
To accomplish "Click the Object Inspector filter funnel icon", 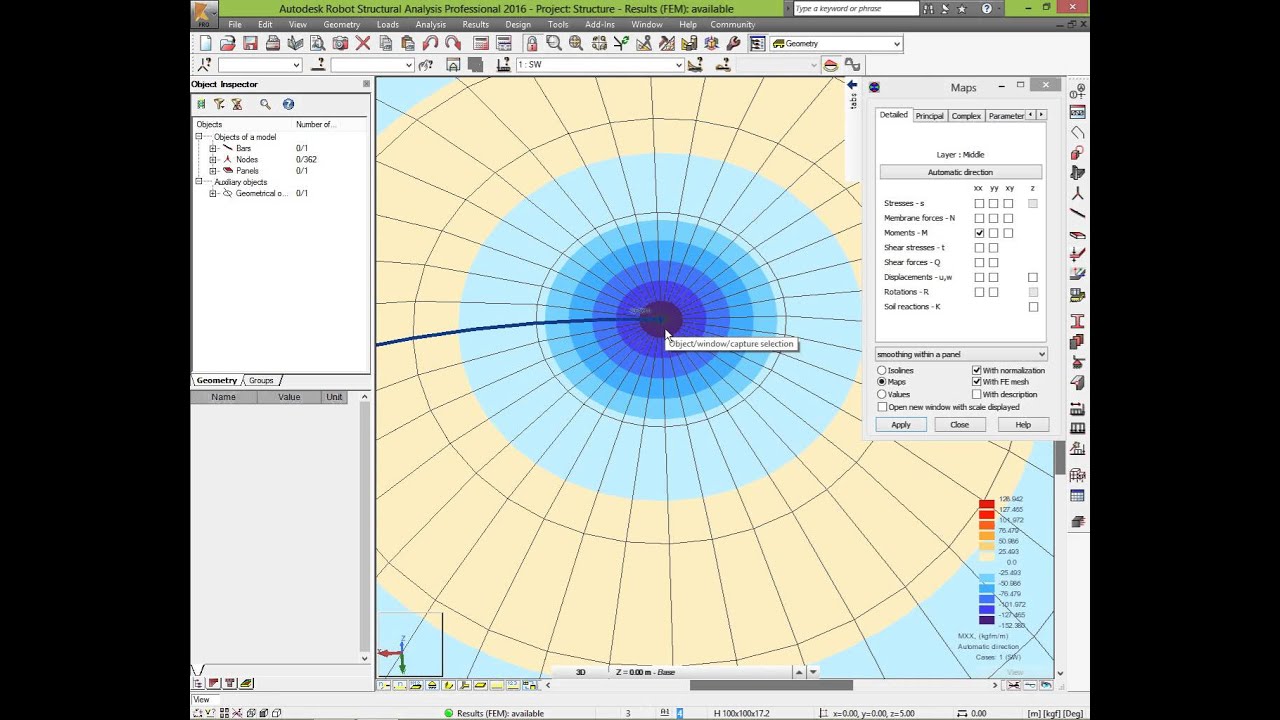I will click(x=218, y=104).
